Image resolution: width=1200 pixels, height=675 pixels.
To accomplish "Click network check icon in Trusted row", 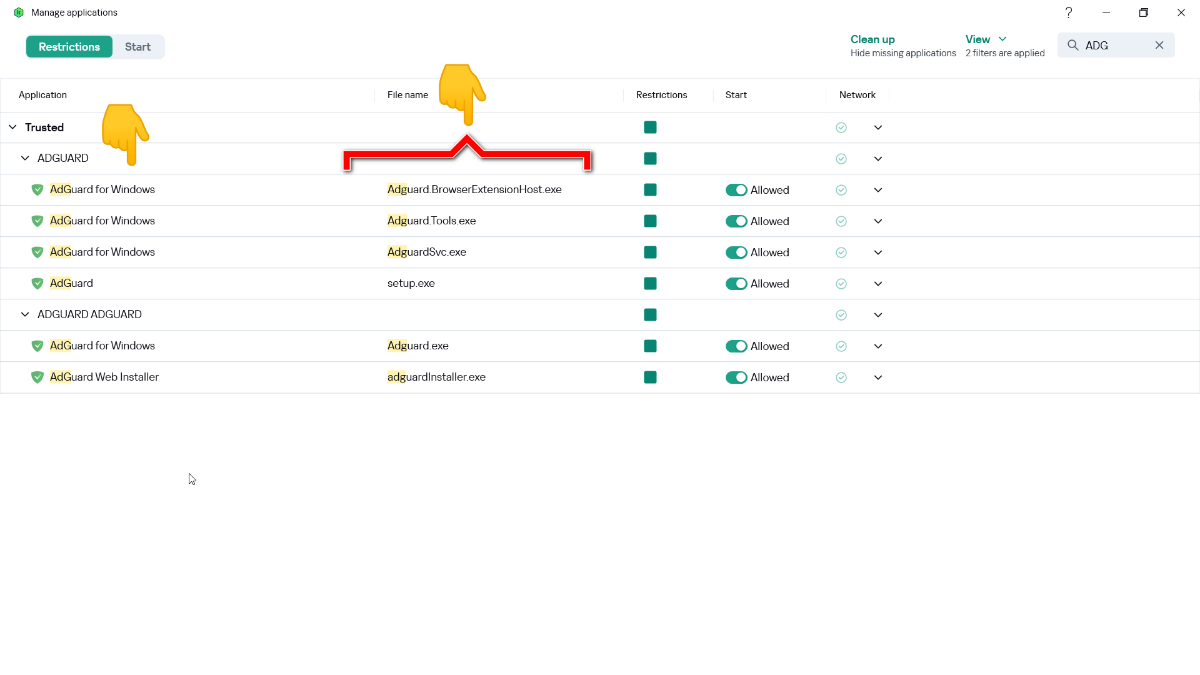I will [x=841, y=128].
